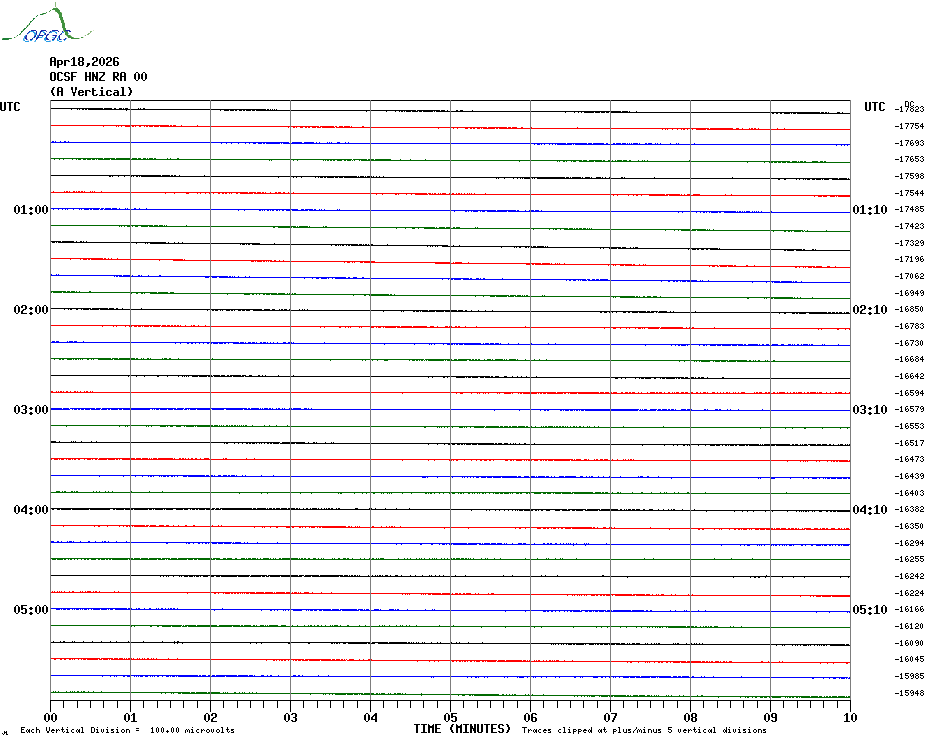The image size is (930, 744).
Task: Click DC offset value -16439
Action: pyautogui.click(x=909, y=476)
